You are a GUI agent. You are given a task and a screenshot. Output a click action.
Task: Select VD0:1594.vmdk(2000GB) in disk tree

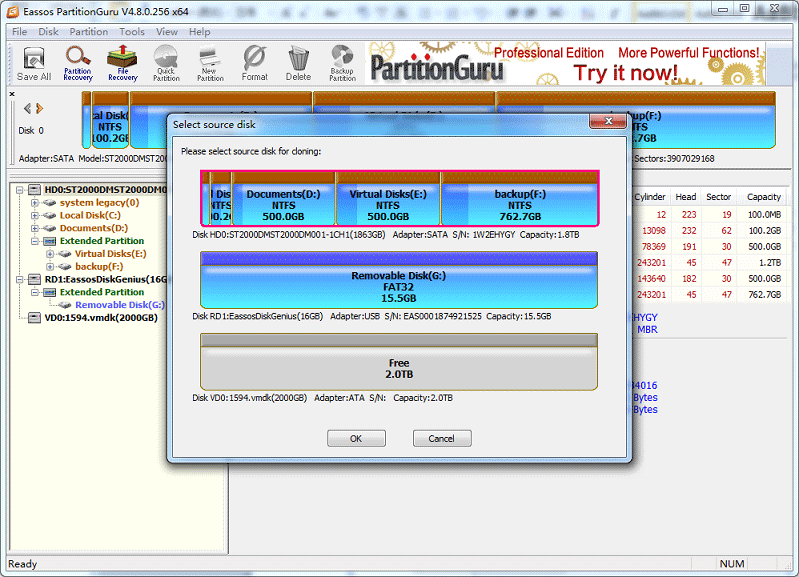coord(101,318)
